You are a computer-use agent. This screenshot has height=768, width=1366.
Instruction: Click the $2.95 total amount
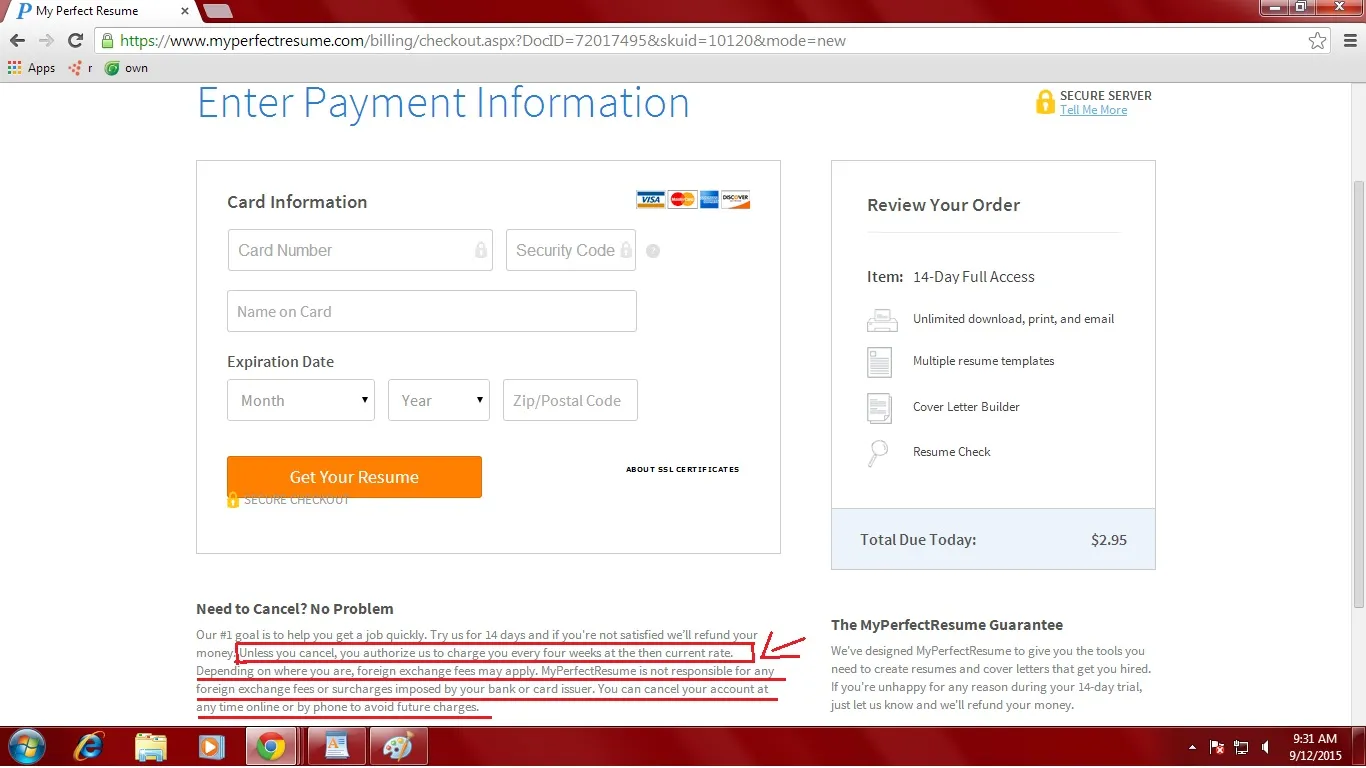pyautogui.click(x=1109, y=540)
